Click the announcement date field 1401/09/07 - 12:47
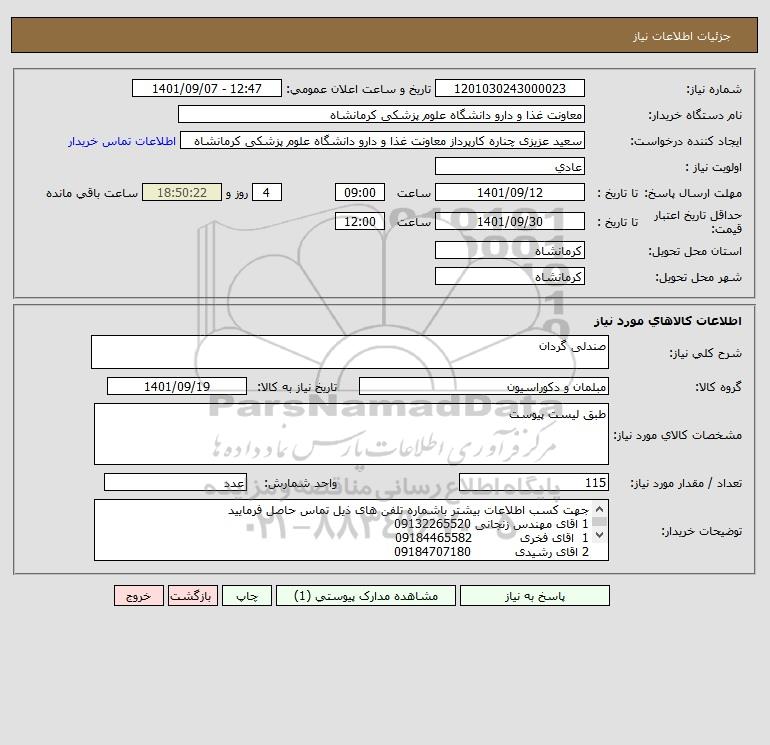 pos(207,88)
